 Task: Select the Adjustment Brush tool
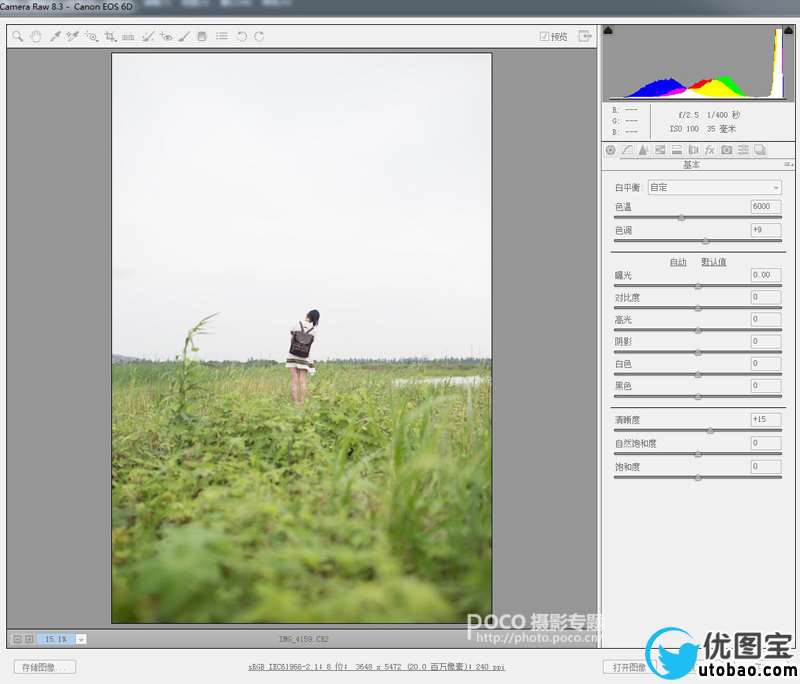point(184,36)
